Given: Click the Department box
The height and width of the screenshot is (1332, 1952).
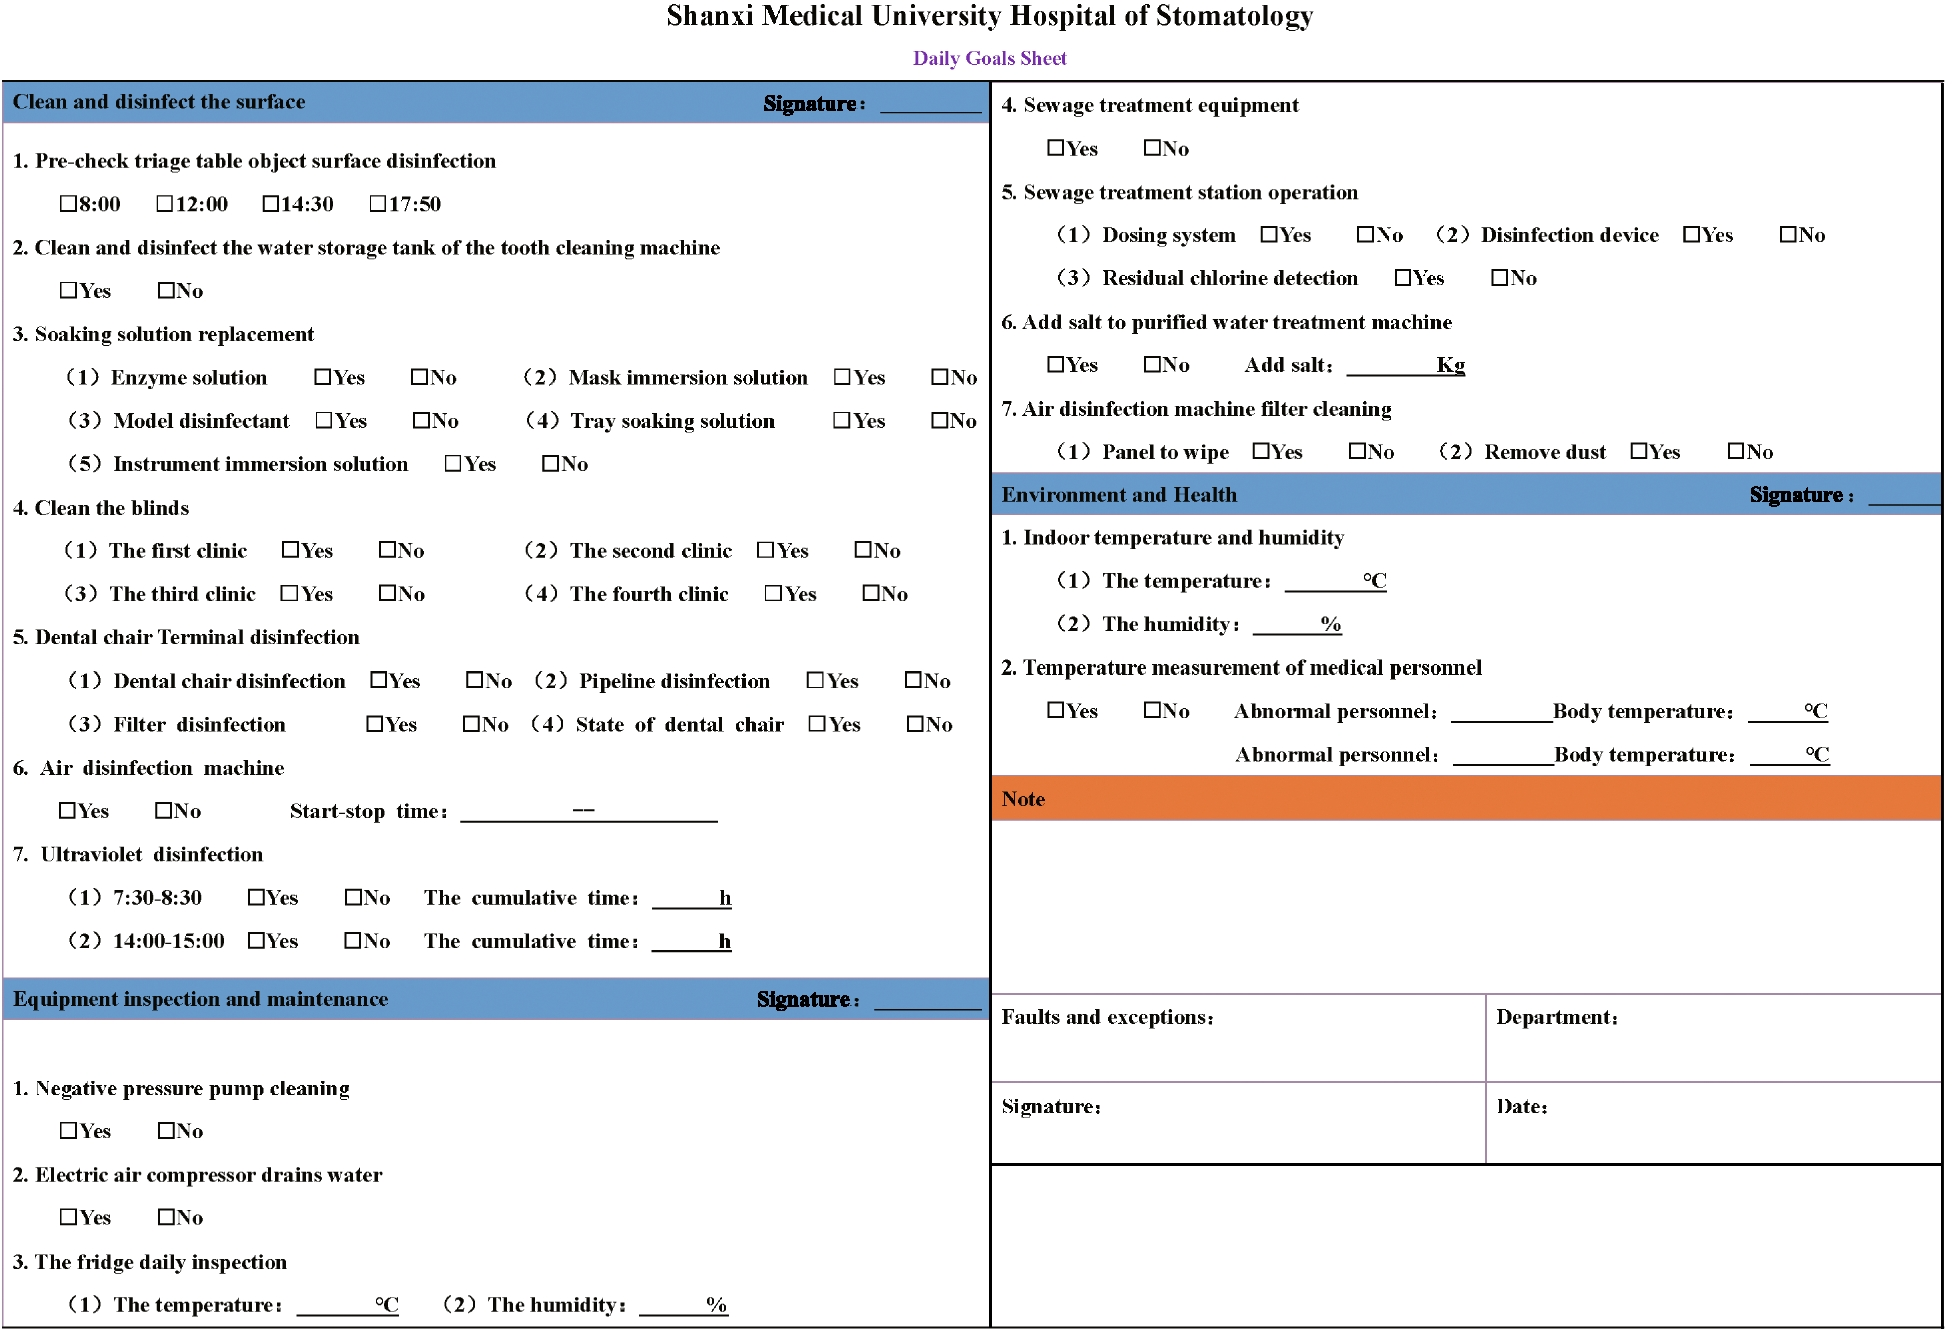Looking at the screenshot, I should 1713,1038.
